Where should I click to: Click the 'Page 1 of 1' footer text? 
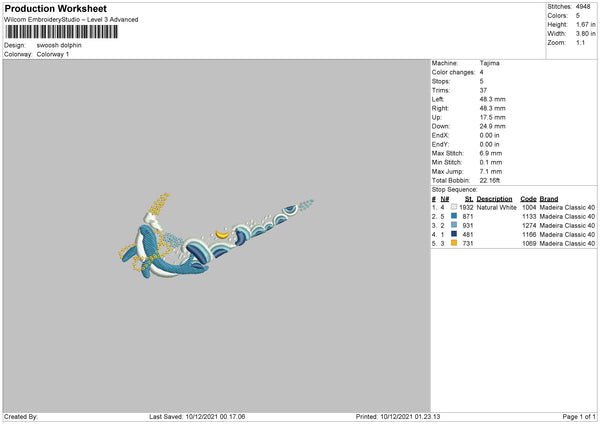579,416
